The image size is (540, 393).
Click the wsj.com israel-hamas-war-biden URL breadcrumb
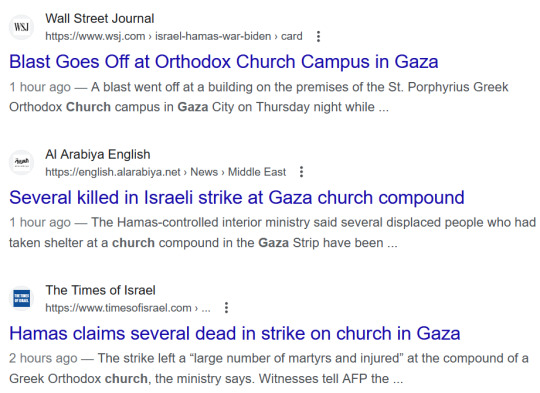pyautogui.click(x=174, y=36)
